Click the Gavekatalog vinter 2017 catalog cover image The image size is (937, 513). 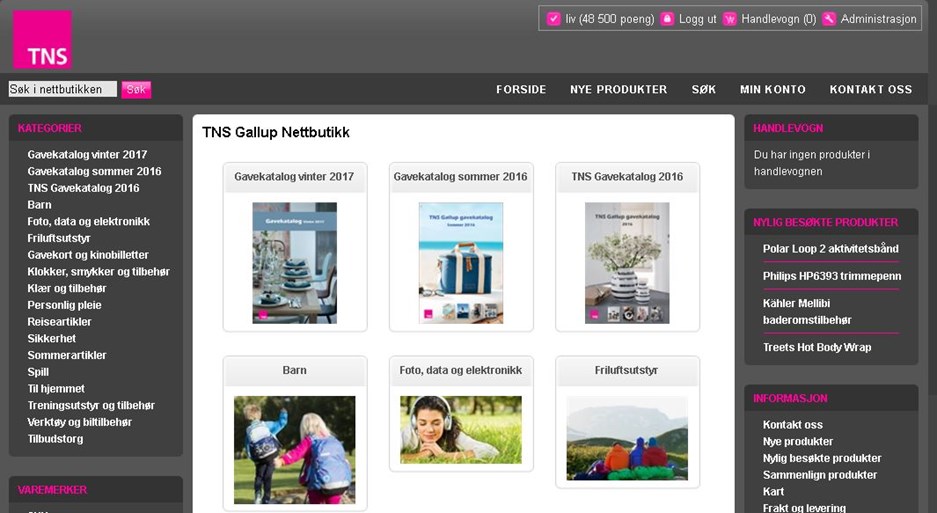coord(295,263)
